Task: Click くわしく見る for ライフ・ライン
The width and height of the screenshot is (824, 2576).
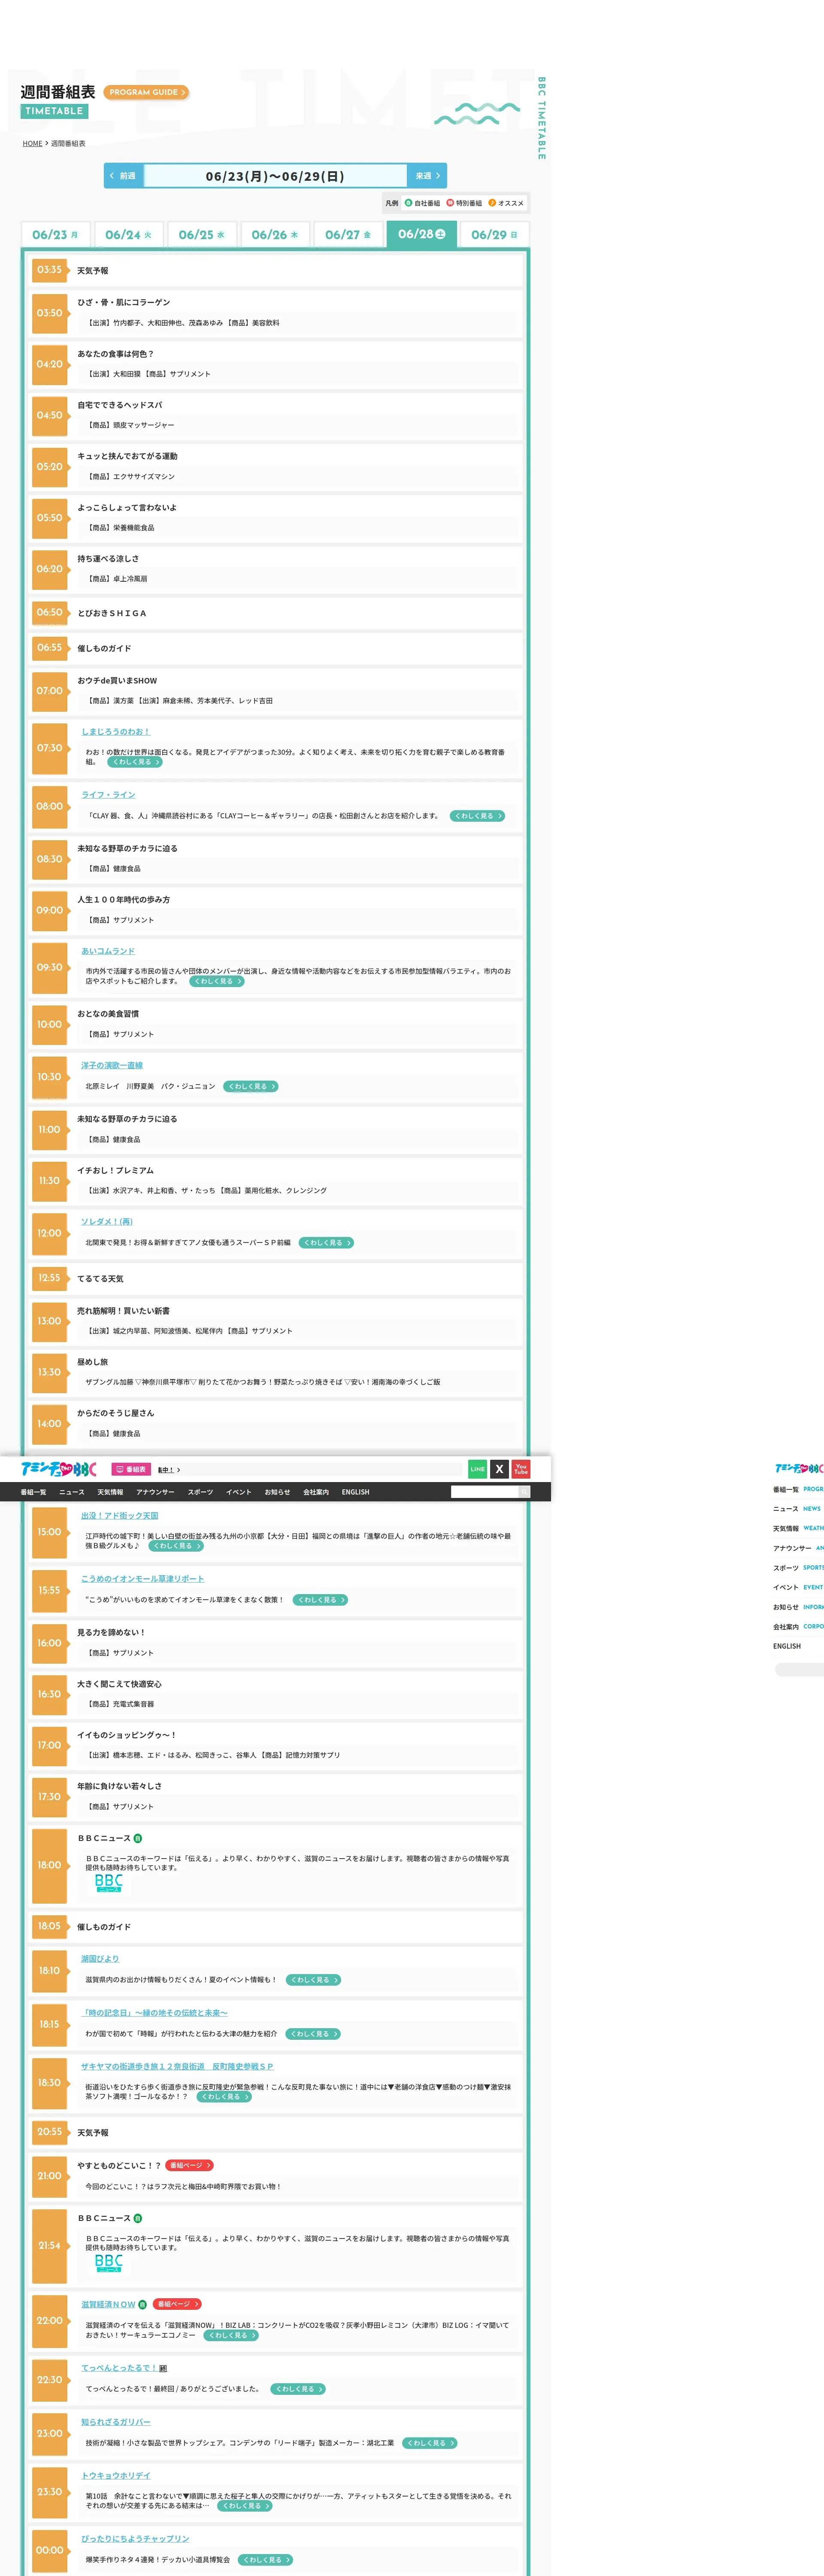Action: coord(477,816)
